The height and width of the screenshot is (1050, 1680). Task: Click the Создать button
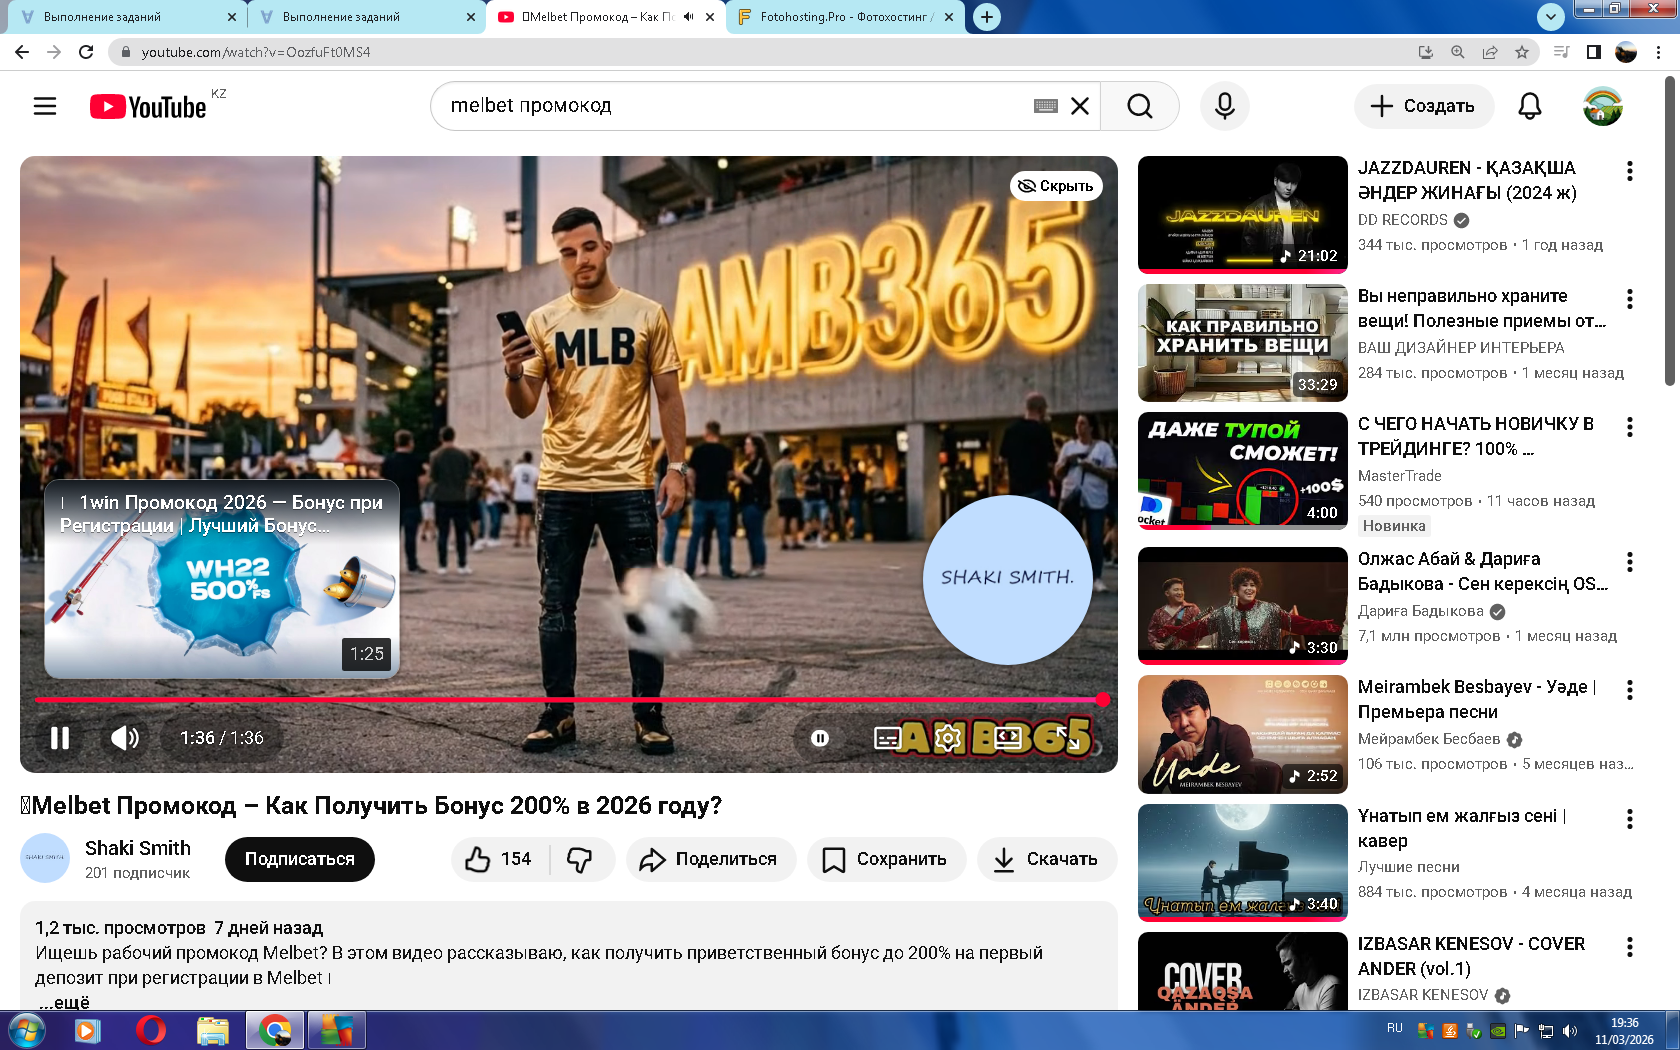(1424, 106)
